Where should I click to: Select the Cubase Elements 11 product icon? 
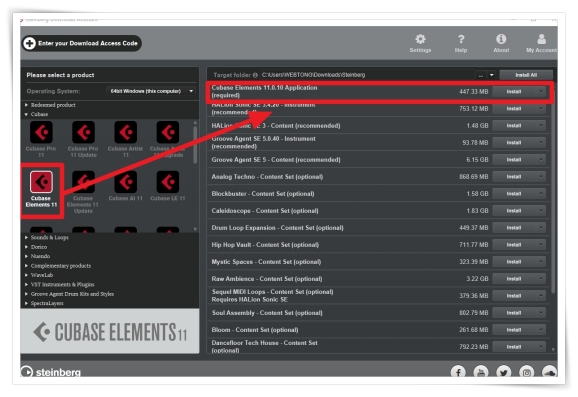(x=41, y=182)
